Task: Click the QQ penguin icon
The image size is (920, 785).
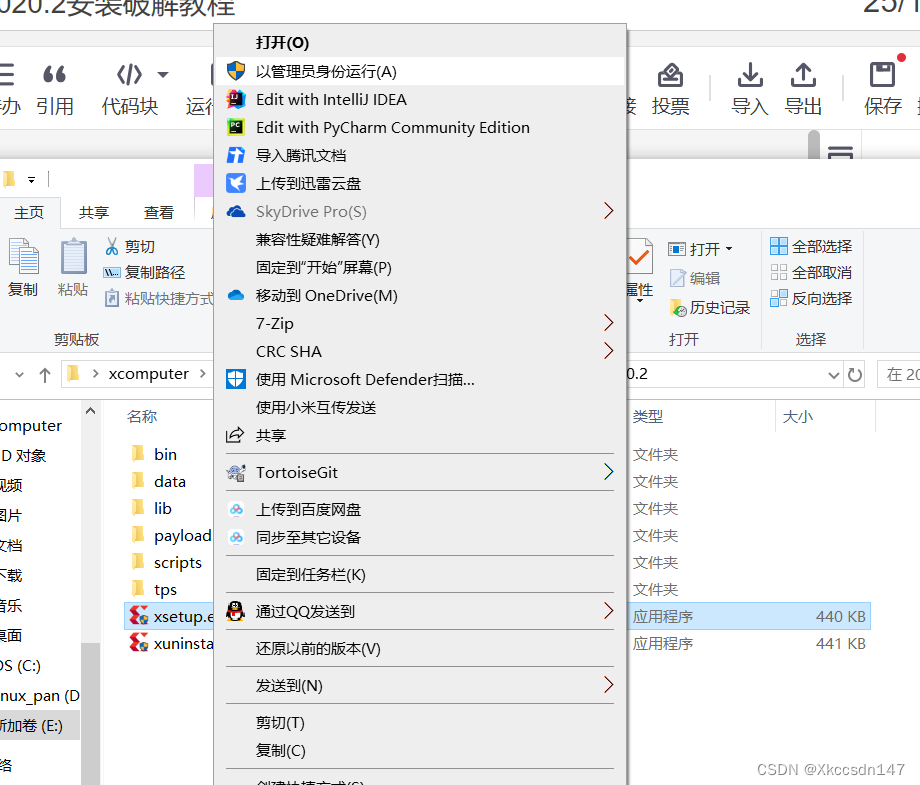Action: point(235,611)
